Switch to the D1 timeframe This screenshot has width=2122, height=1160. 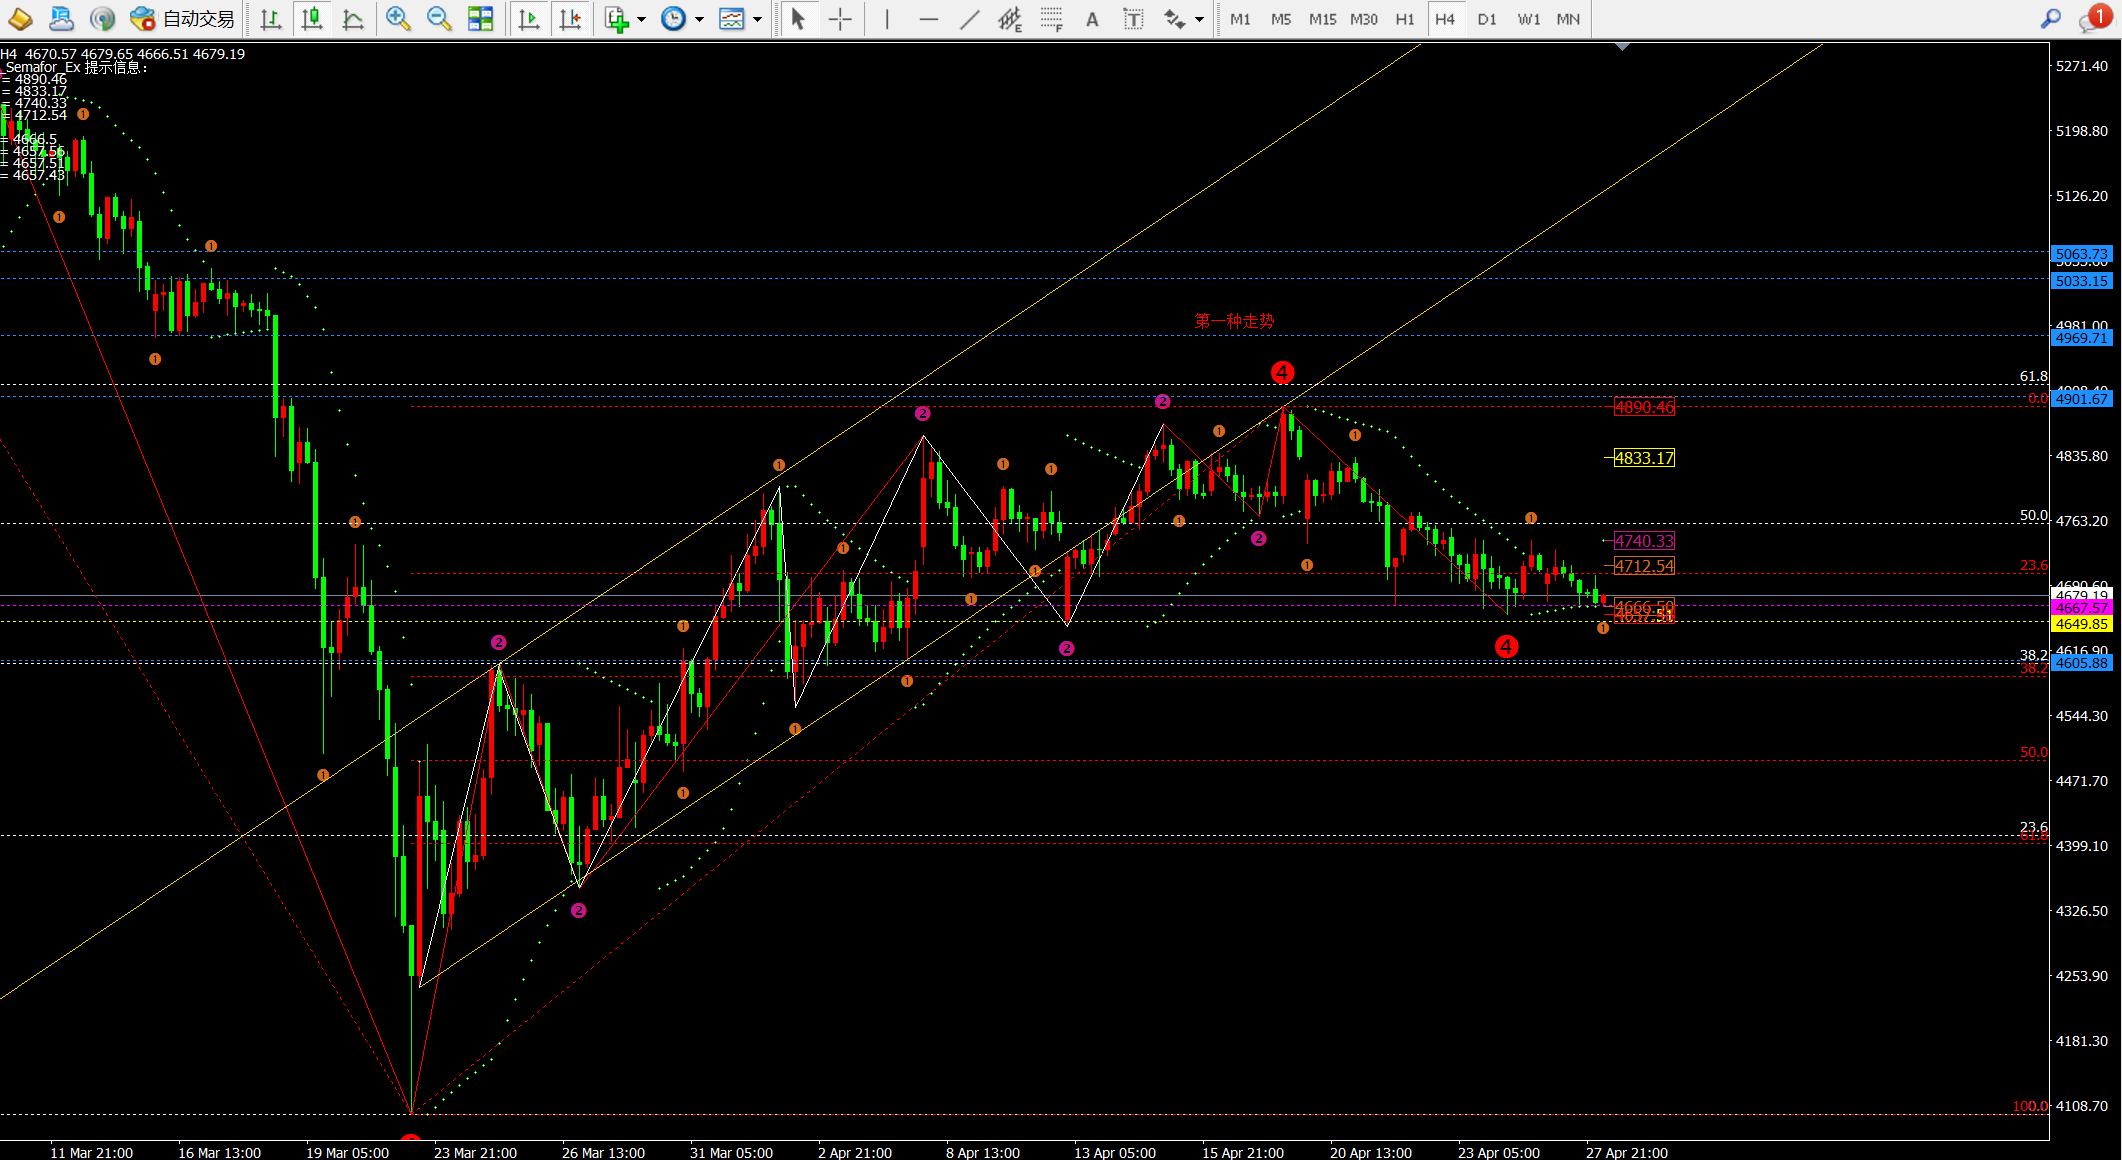(x=1487, y=19)
